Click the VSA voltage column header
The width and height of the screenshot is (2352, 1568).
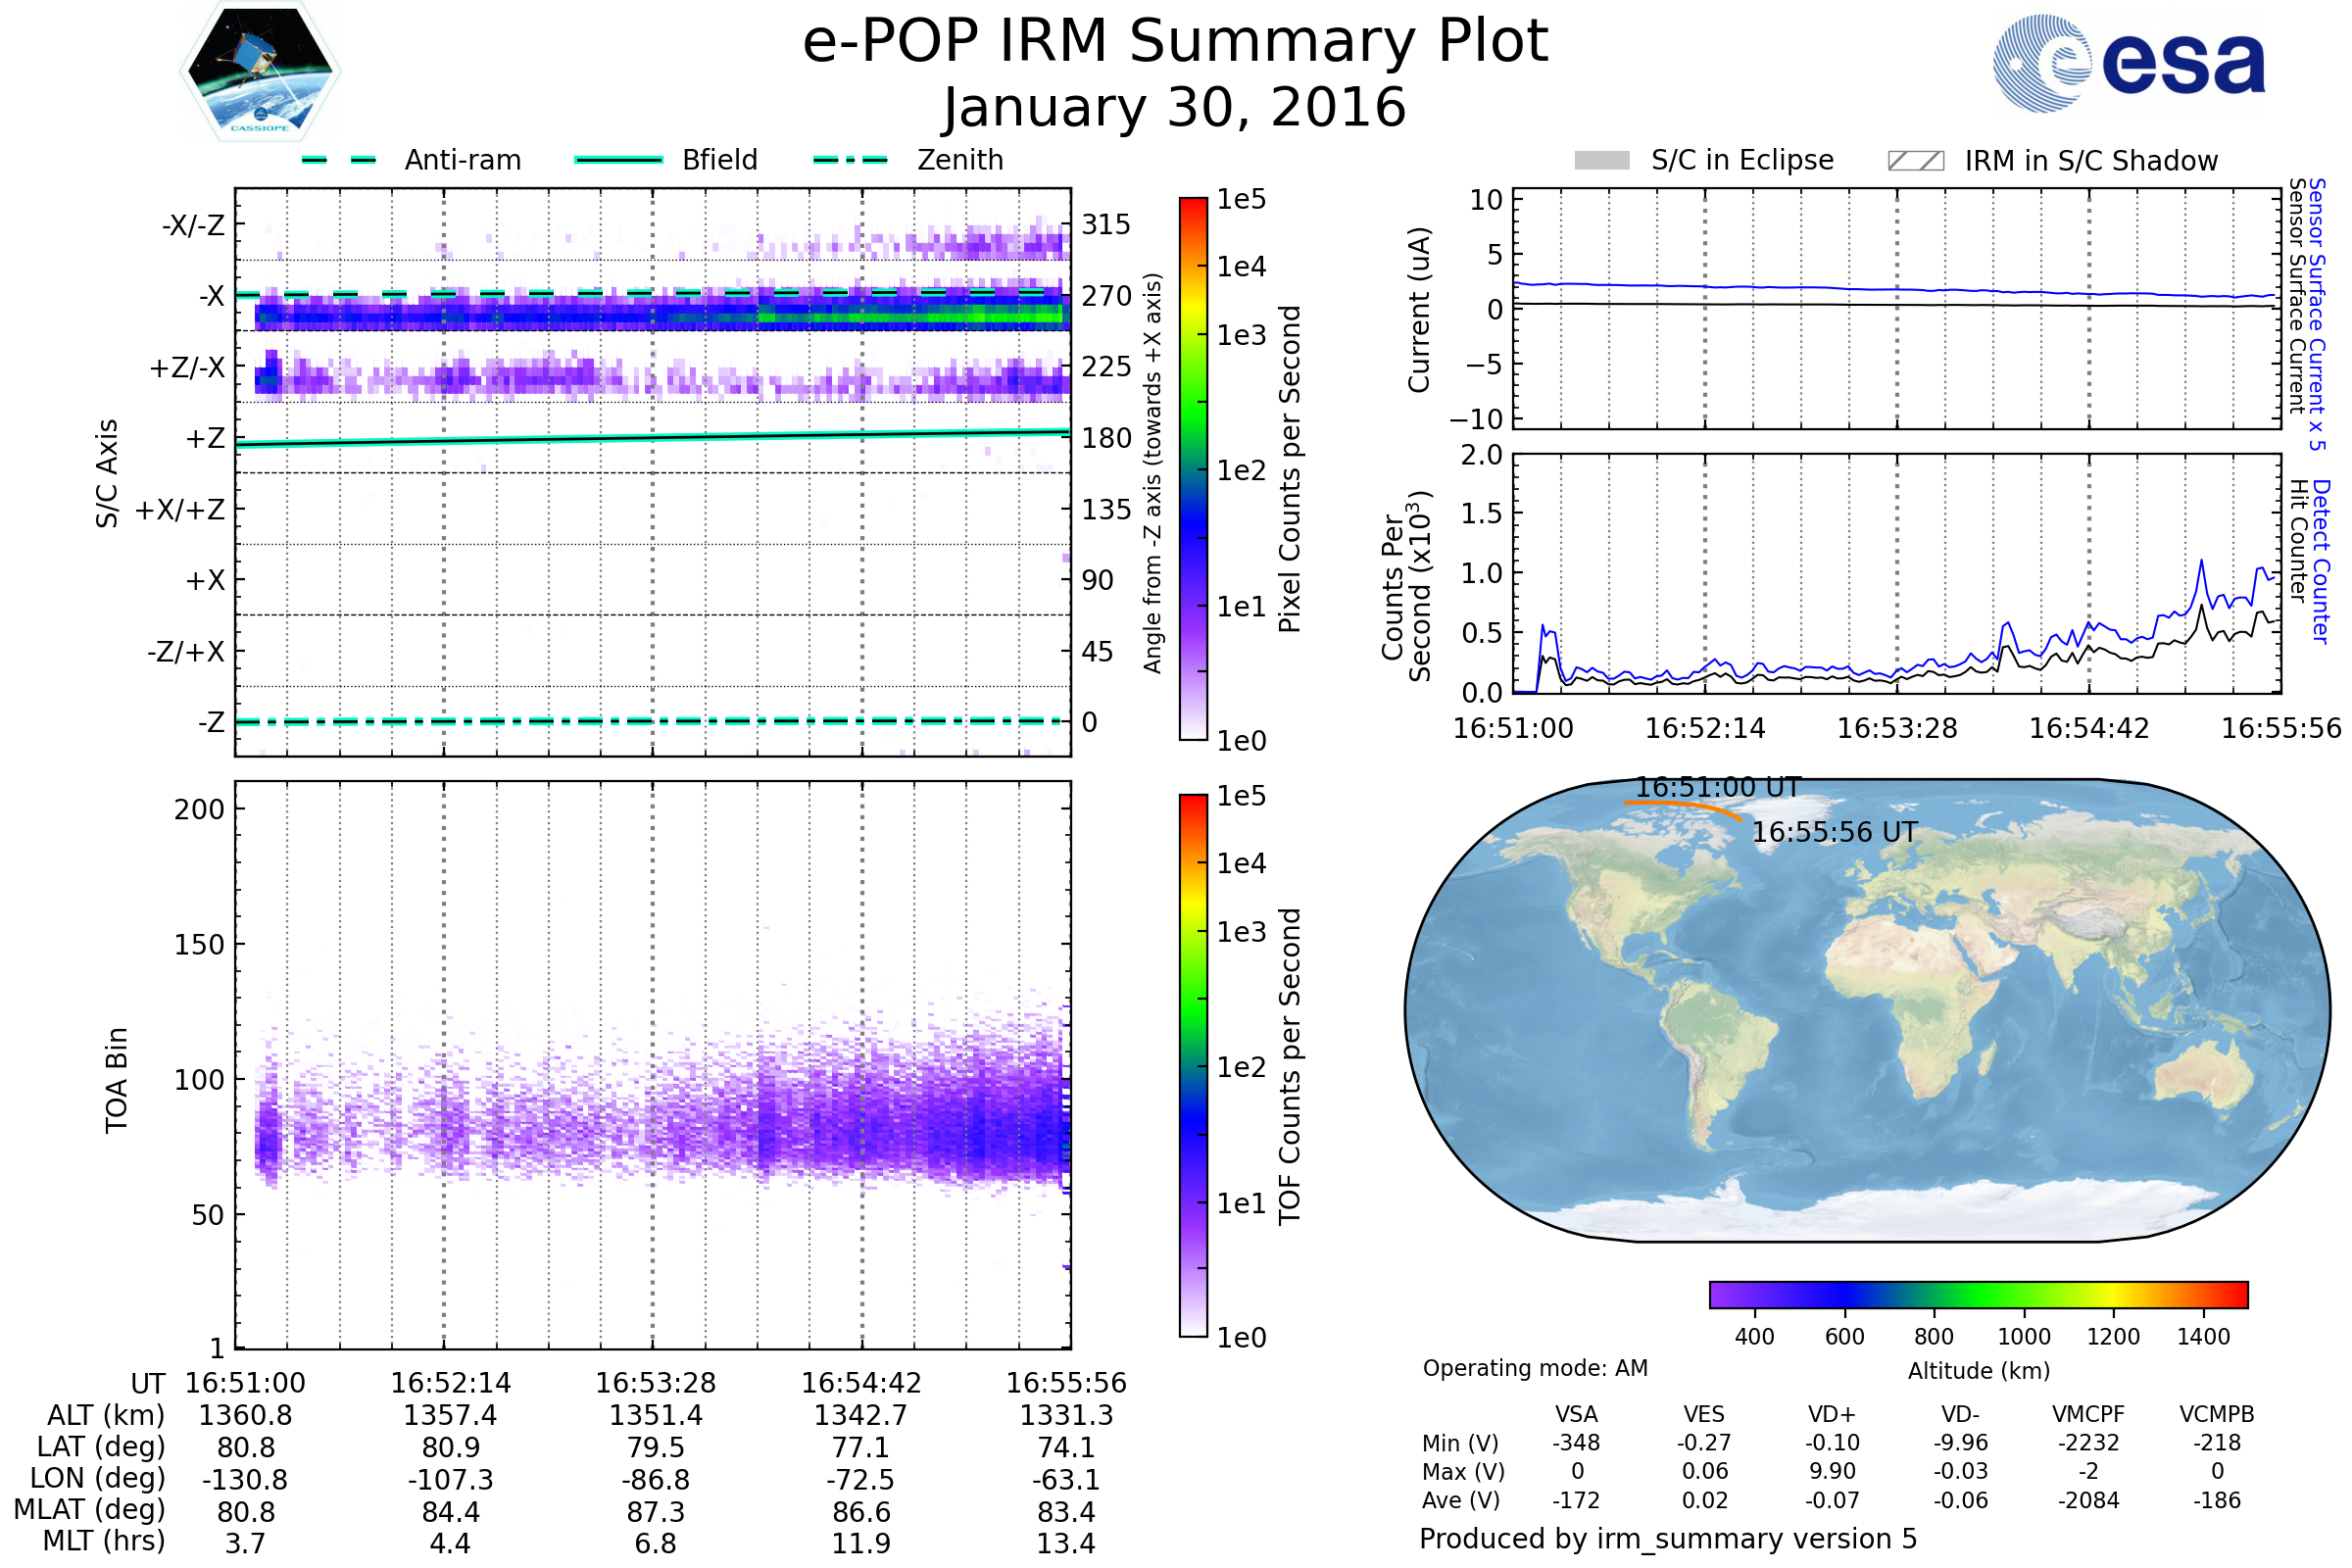[x=1576, y=1415]
